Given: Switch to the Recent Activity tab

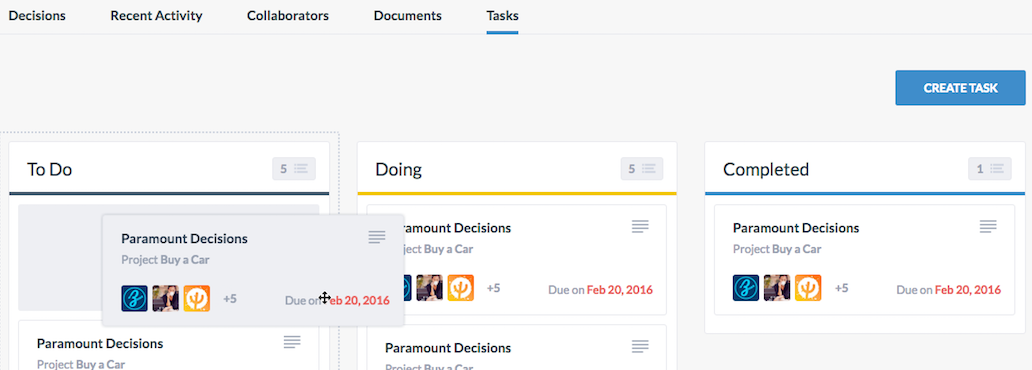Looking at the screenshot, I should [x=157, y=16].
